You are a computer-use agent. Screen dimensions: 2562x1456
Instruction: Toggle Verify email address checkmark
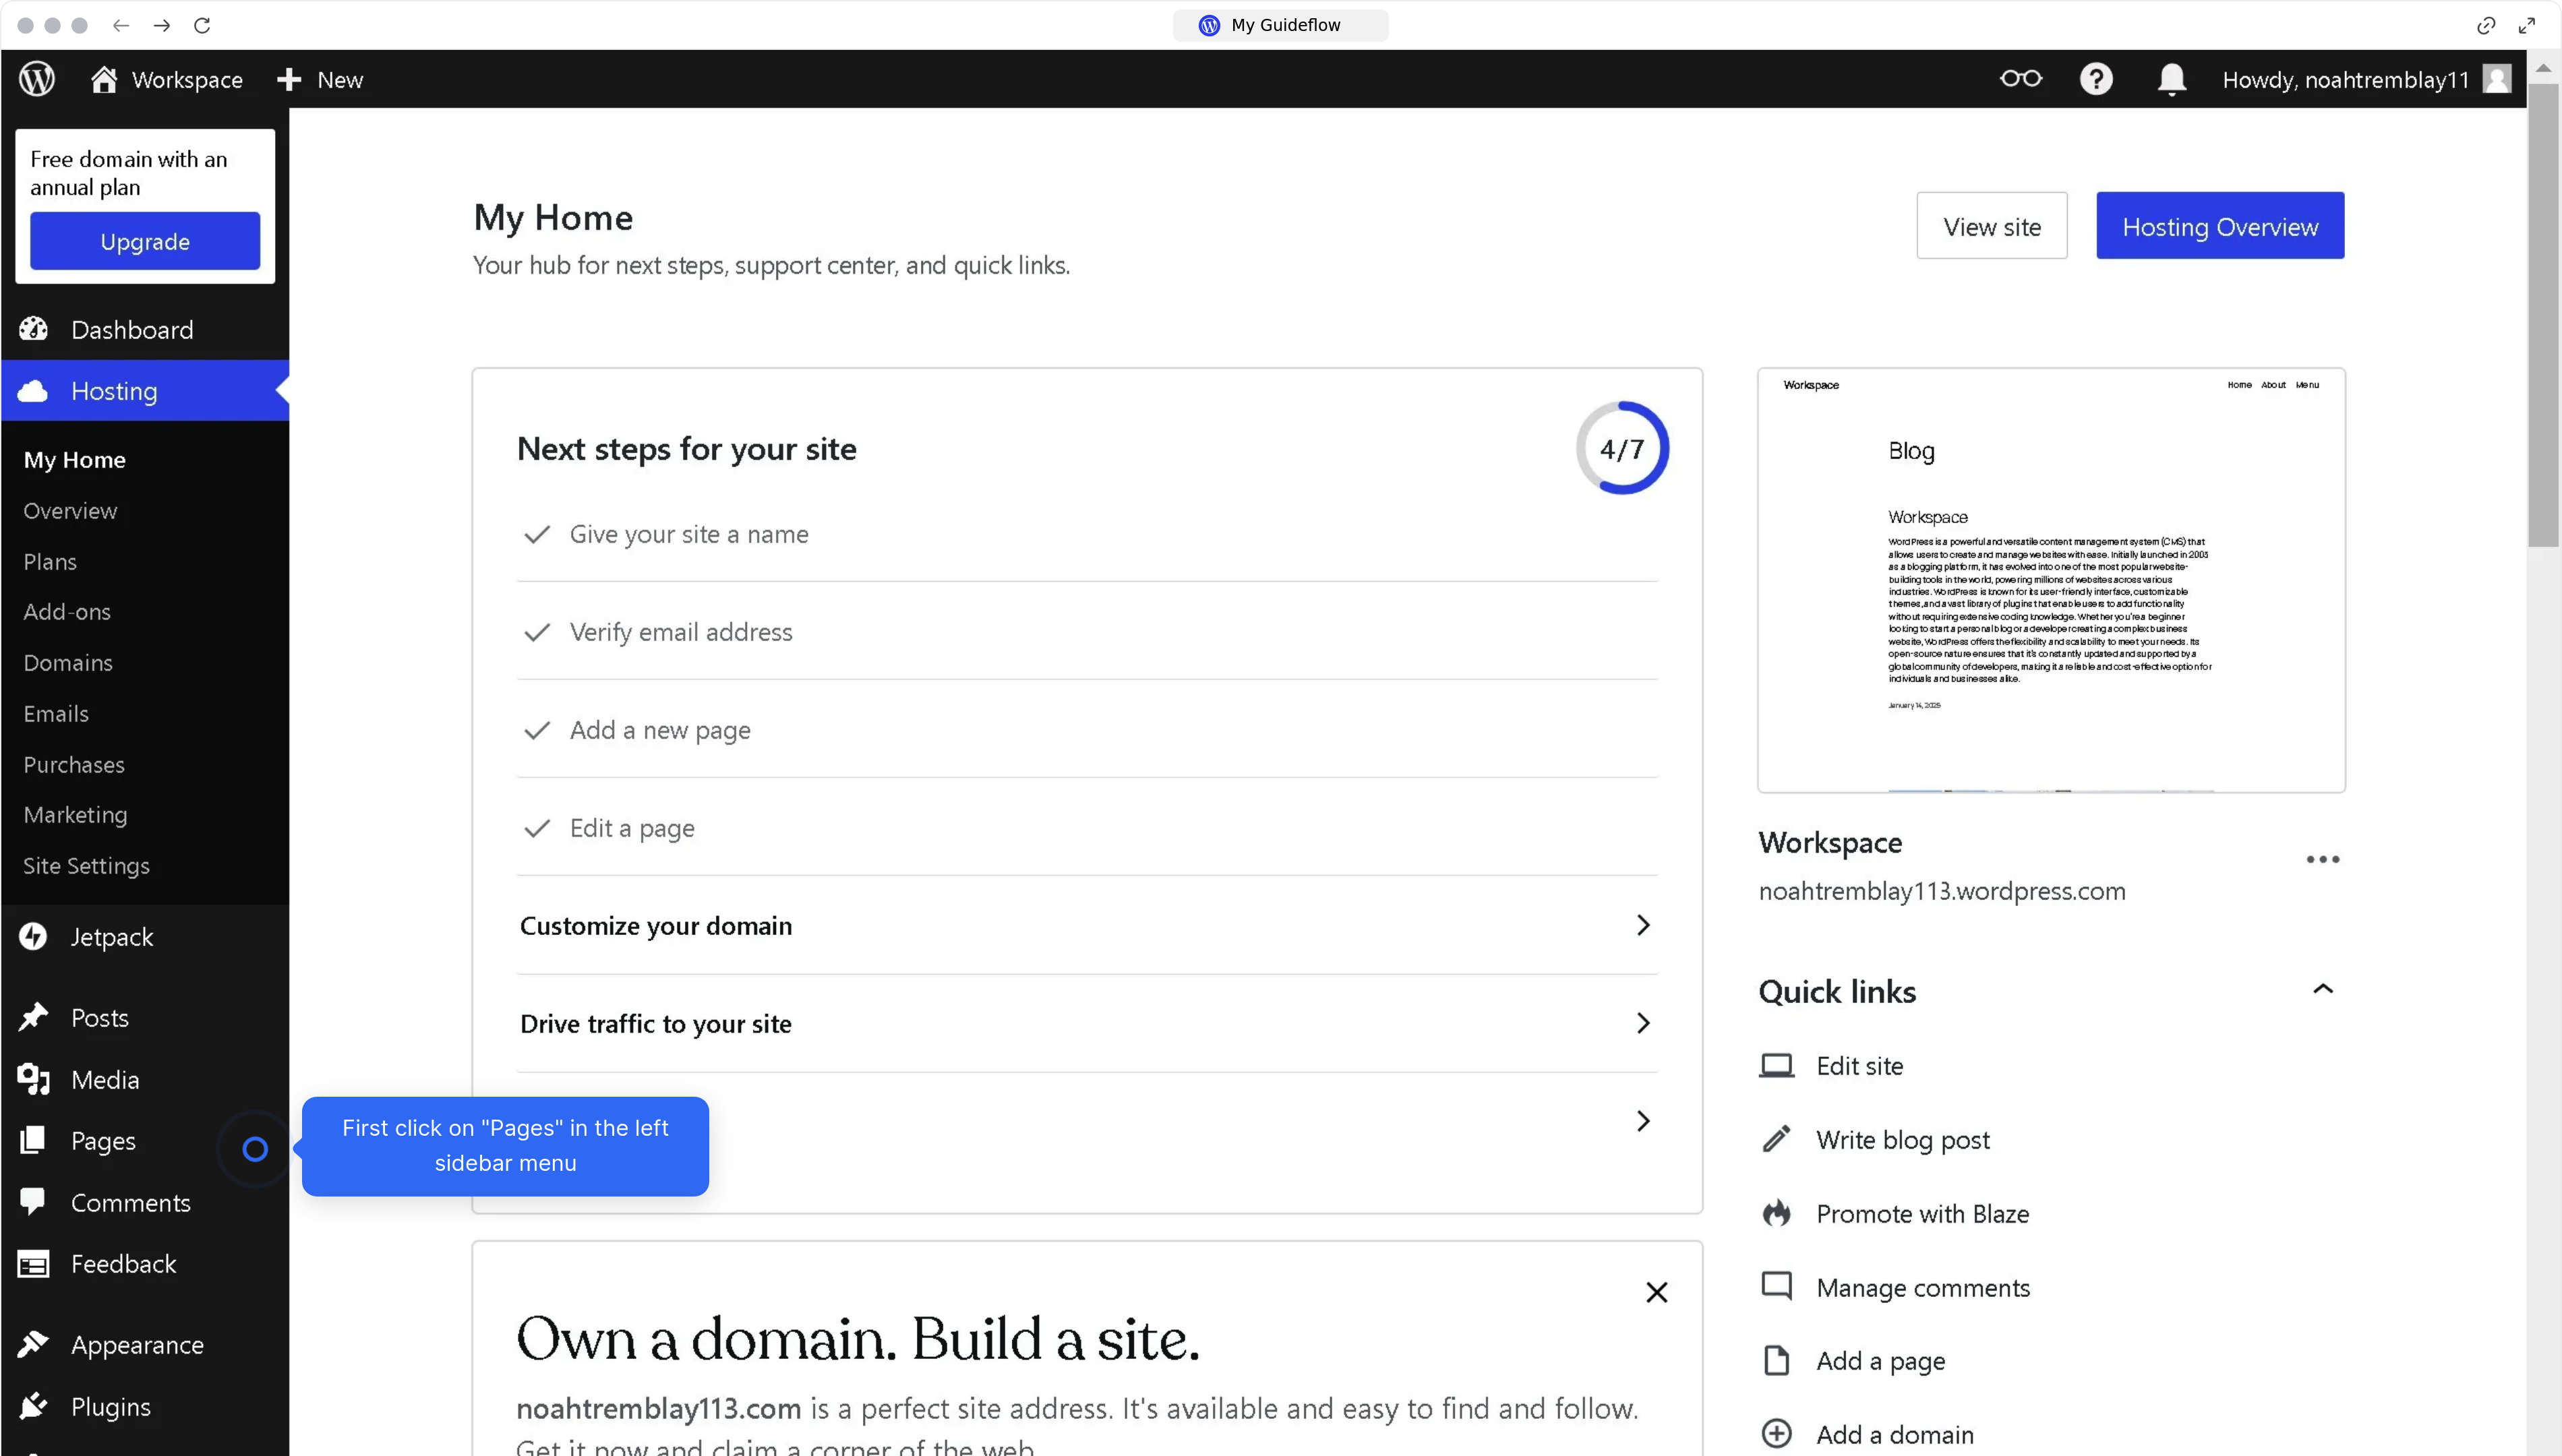537,632
